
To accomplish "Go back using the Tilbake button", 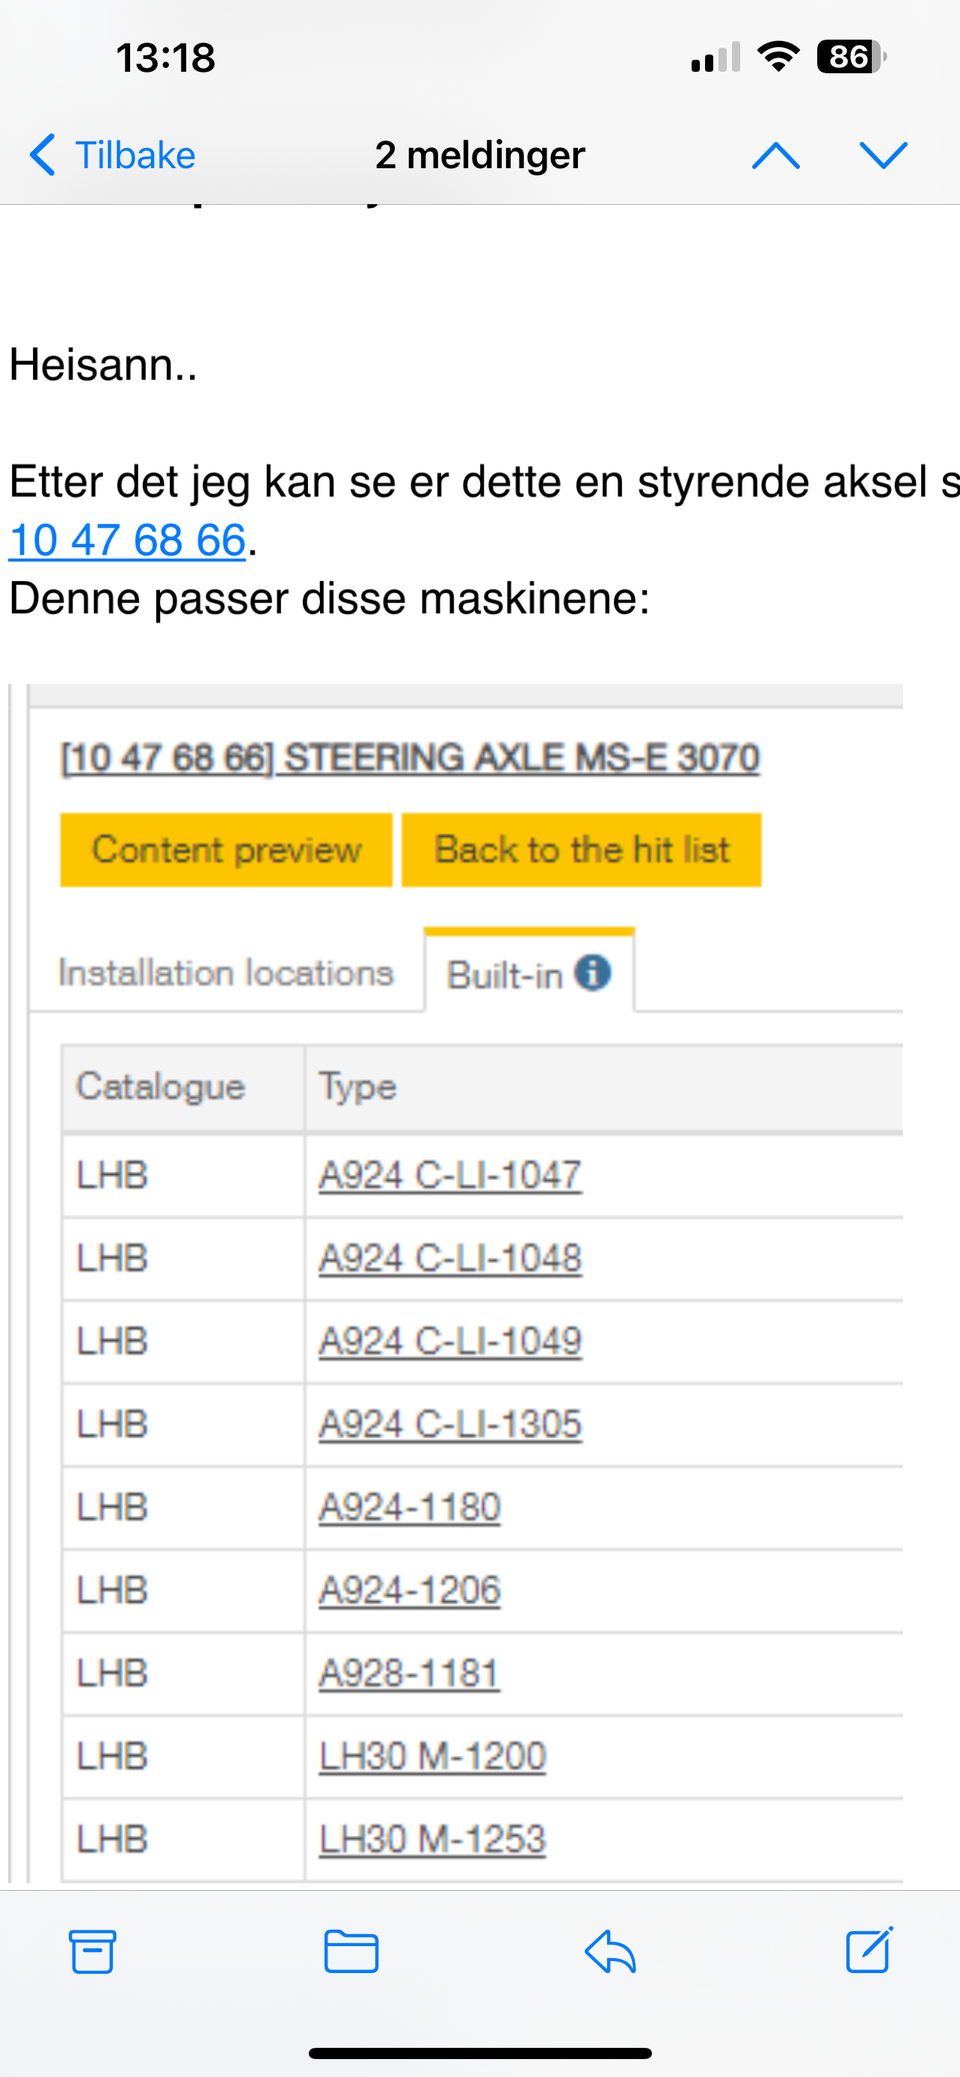I will (113, 155).
